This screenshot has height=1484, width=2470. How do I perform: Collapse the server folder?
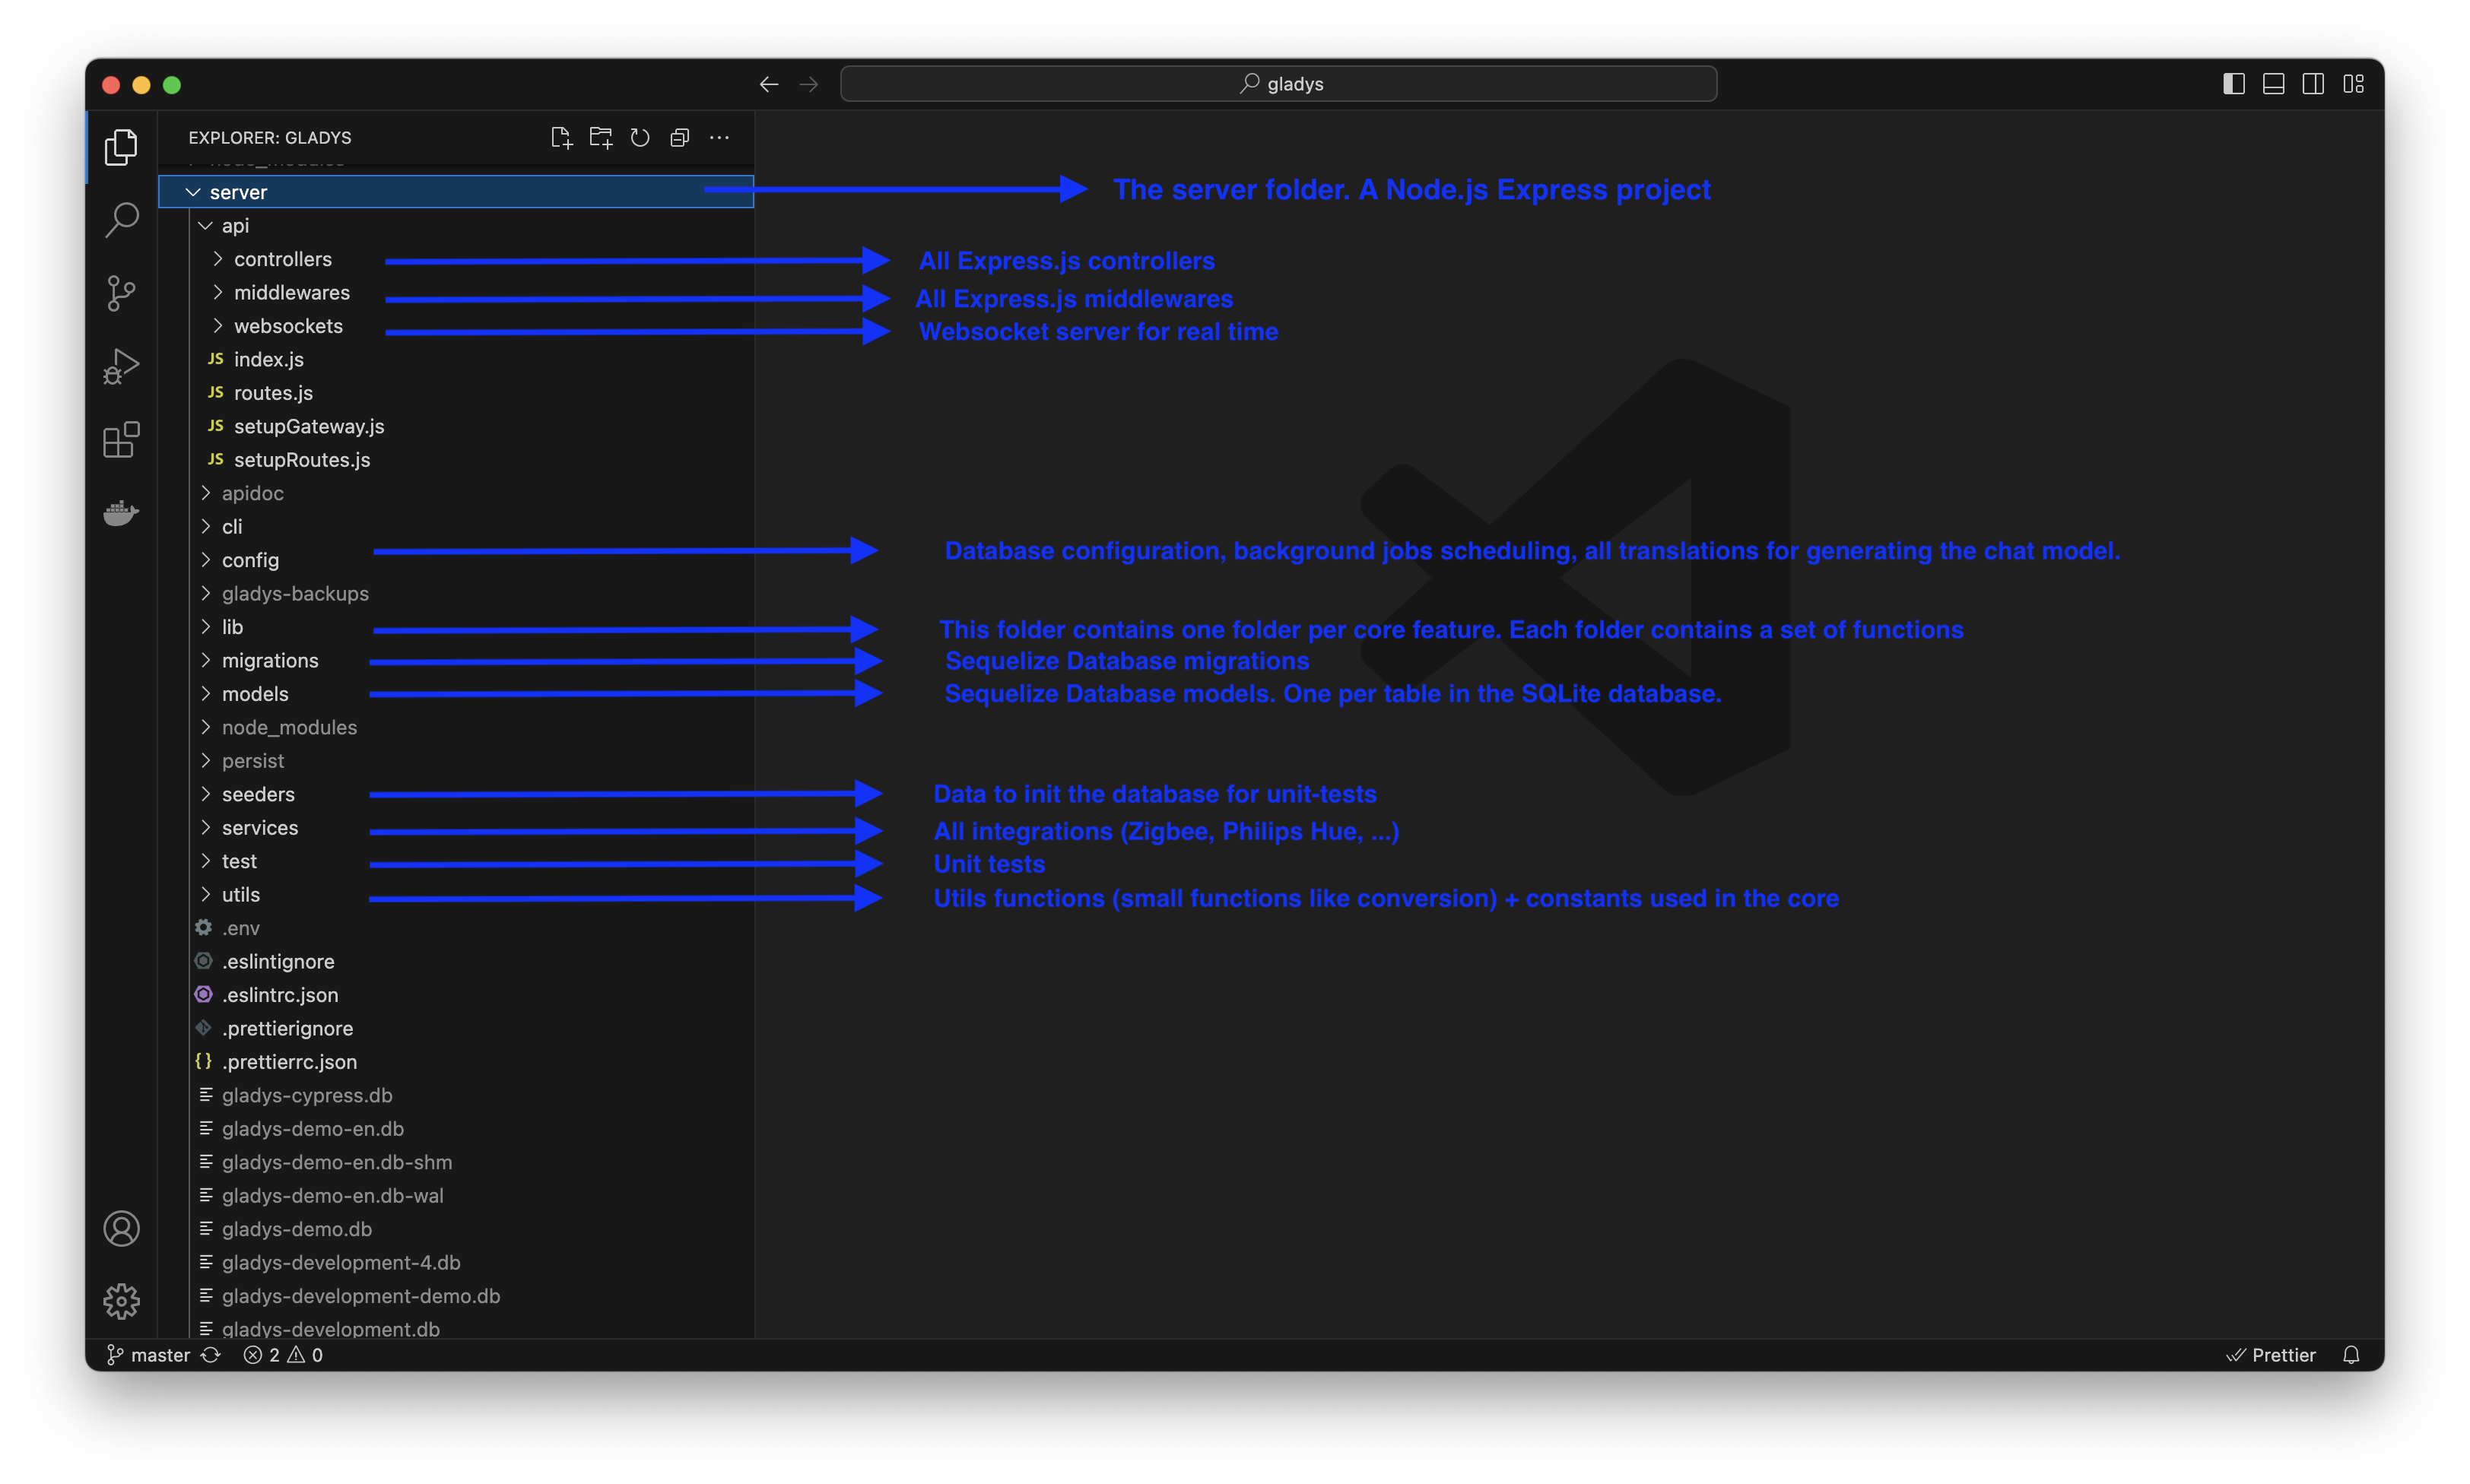(x=193, y=192)
